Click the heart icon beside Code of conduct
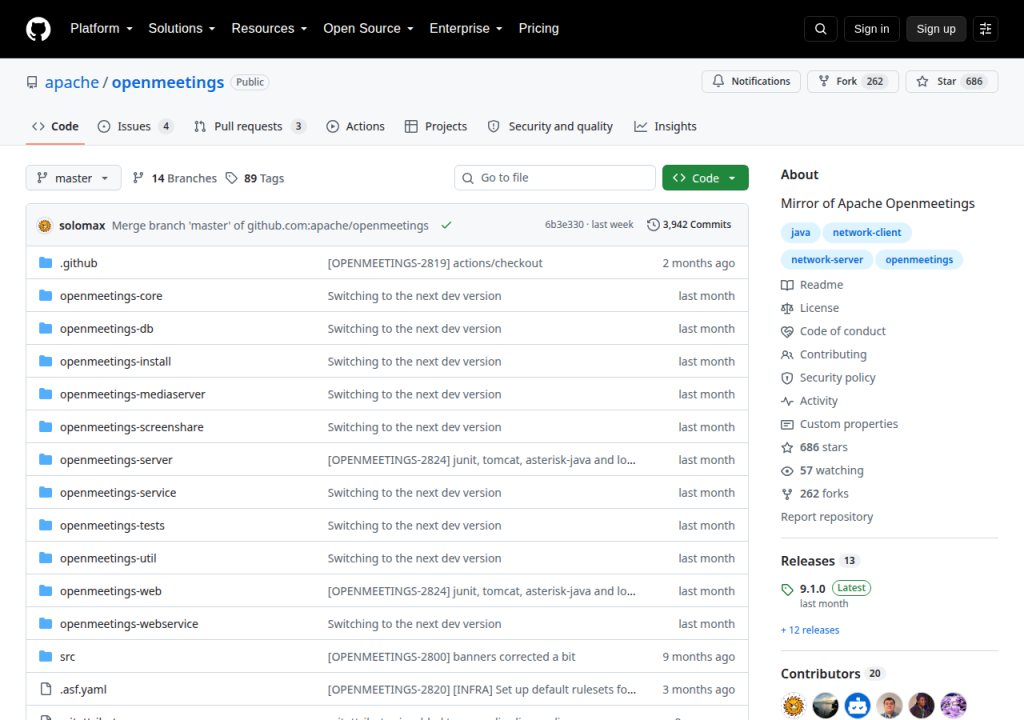The image size is (1024, 720). point(787,331)
